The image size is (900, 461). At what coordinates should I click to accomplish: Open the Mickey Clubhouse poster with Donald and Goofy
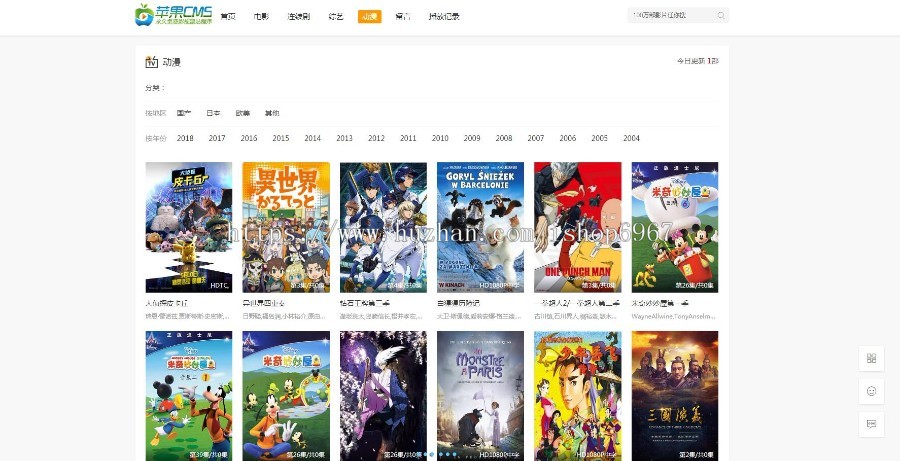(189, 396)
